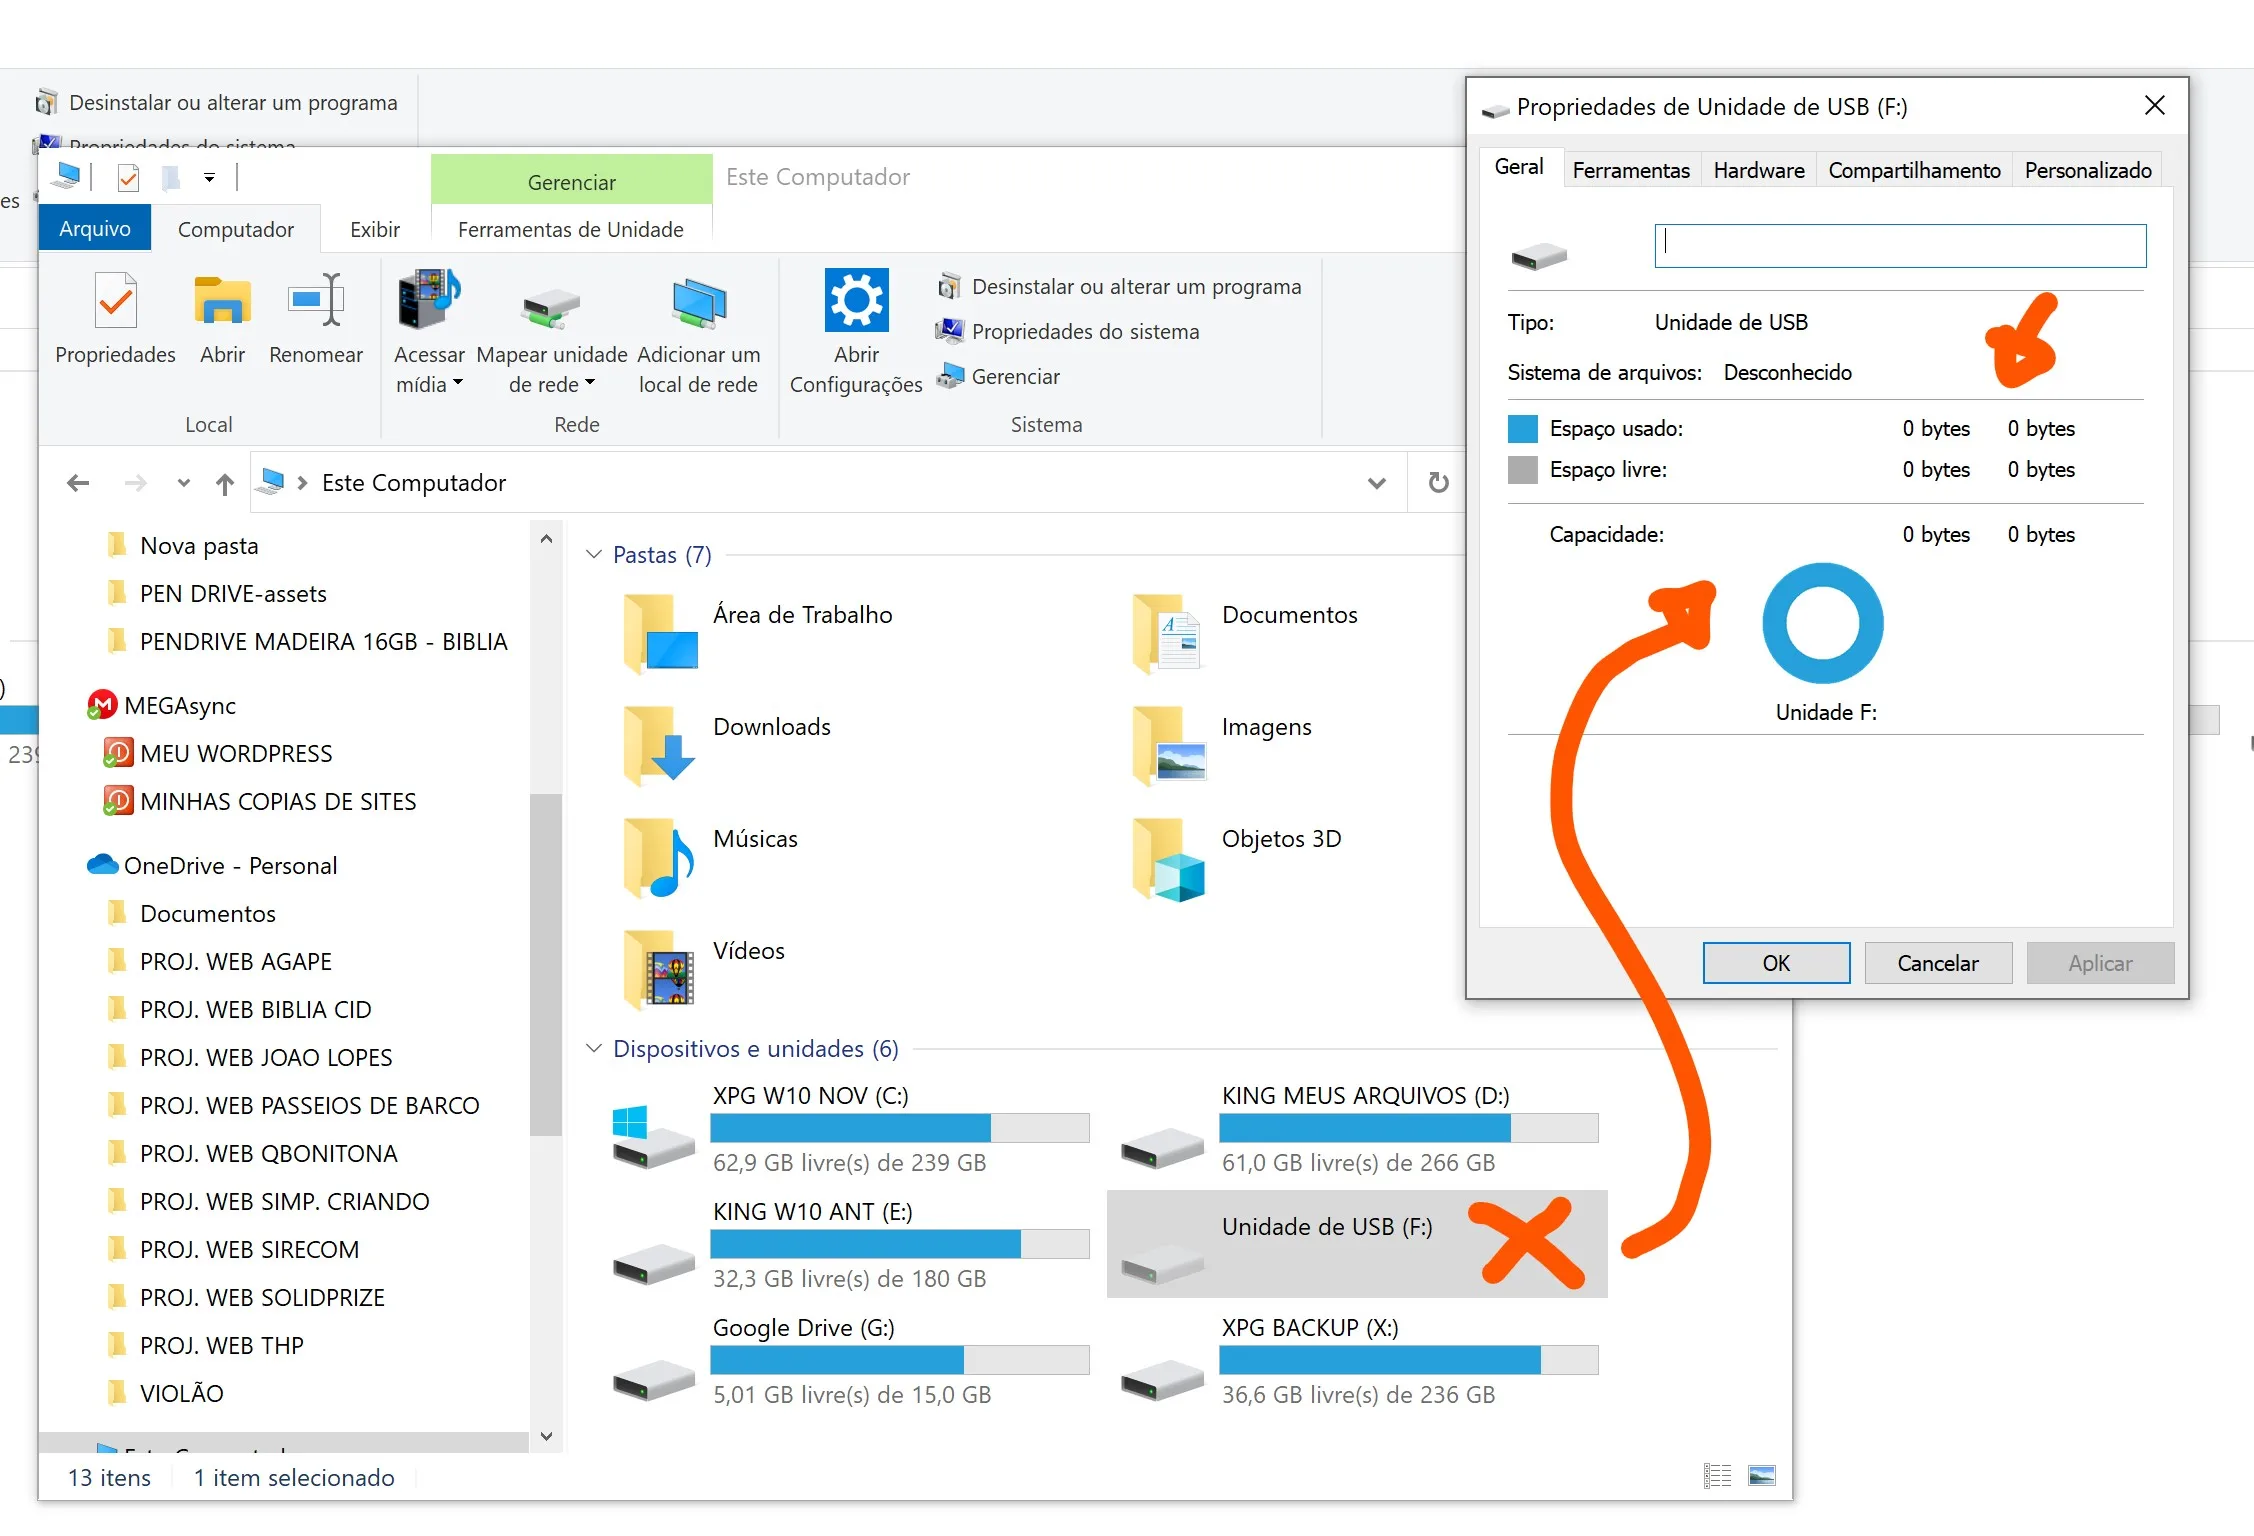
Task: Click the Renomear ribbon icon
Action: pos(315,300)
